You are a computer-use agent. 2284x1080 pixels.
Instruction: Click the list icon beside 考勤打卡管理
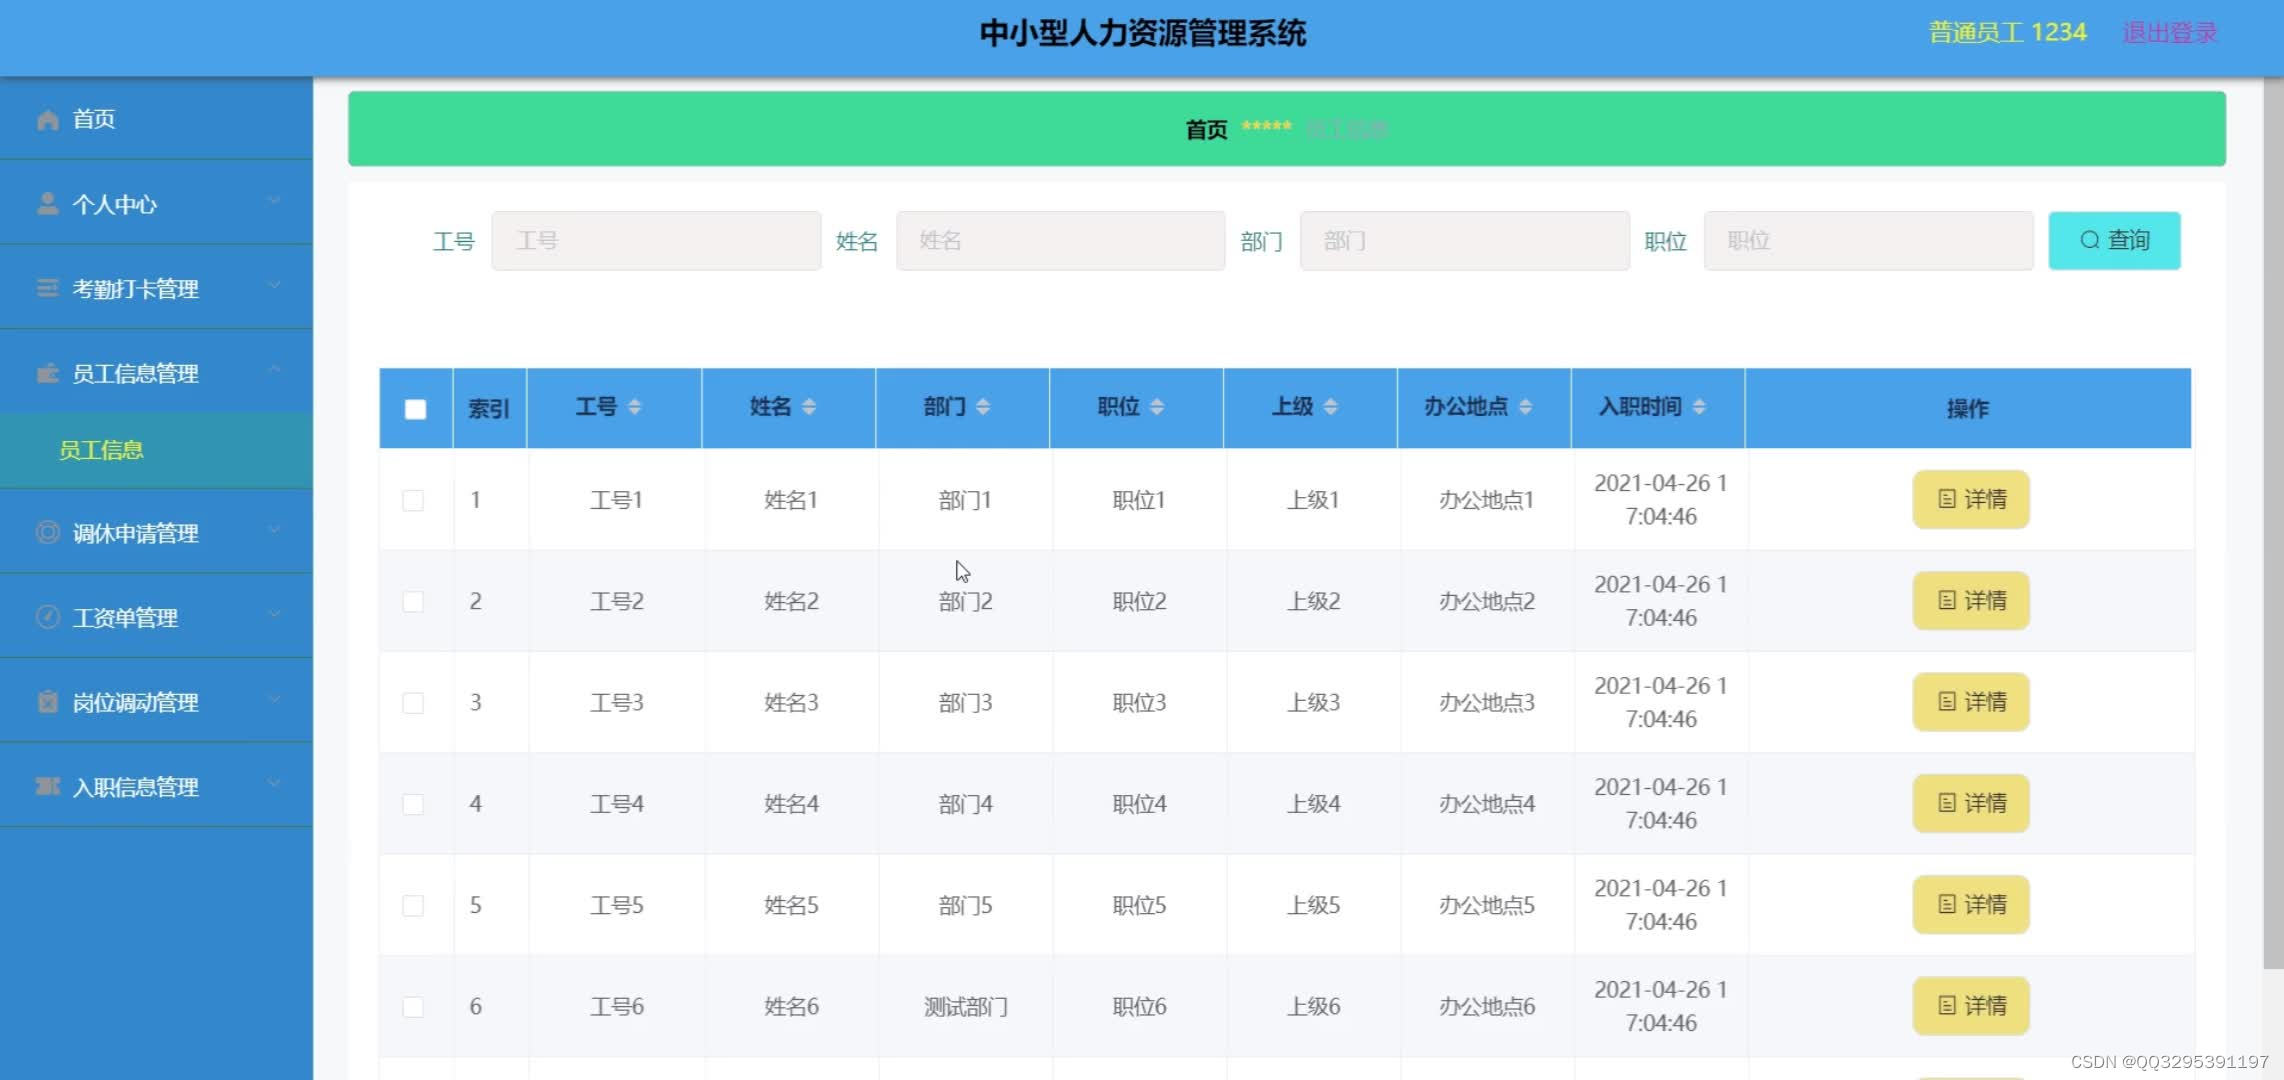point(47,288)
